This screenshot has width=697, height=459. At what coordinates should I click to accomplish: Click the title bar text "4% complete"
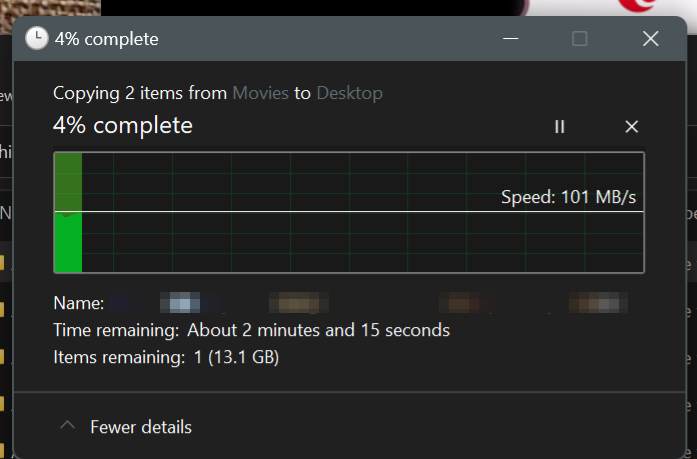[107, 39]
